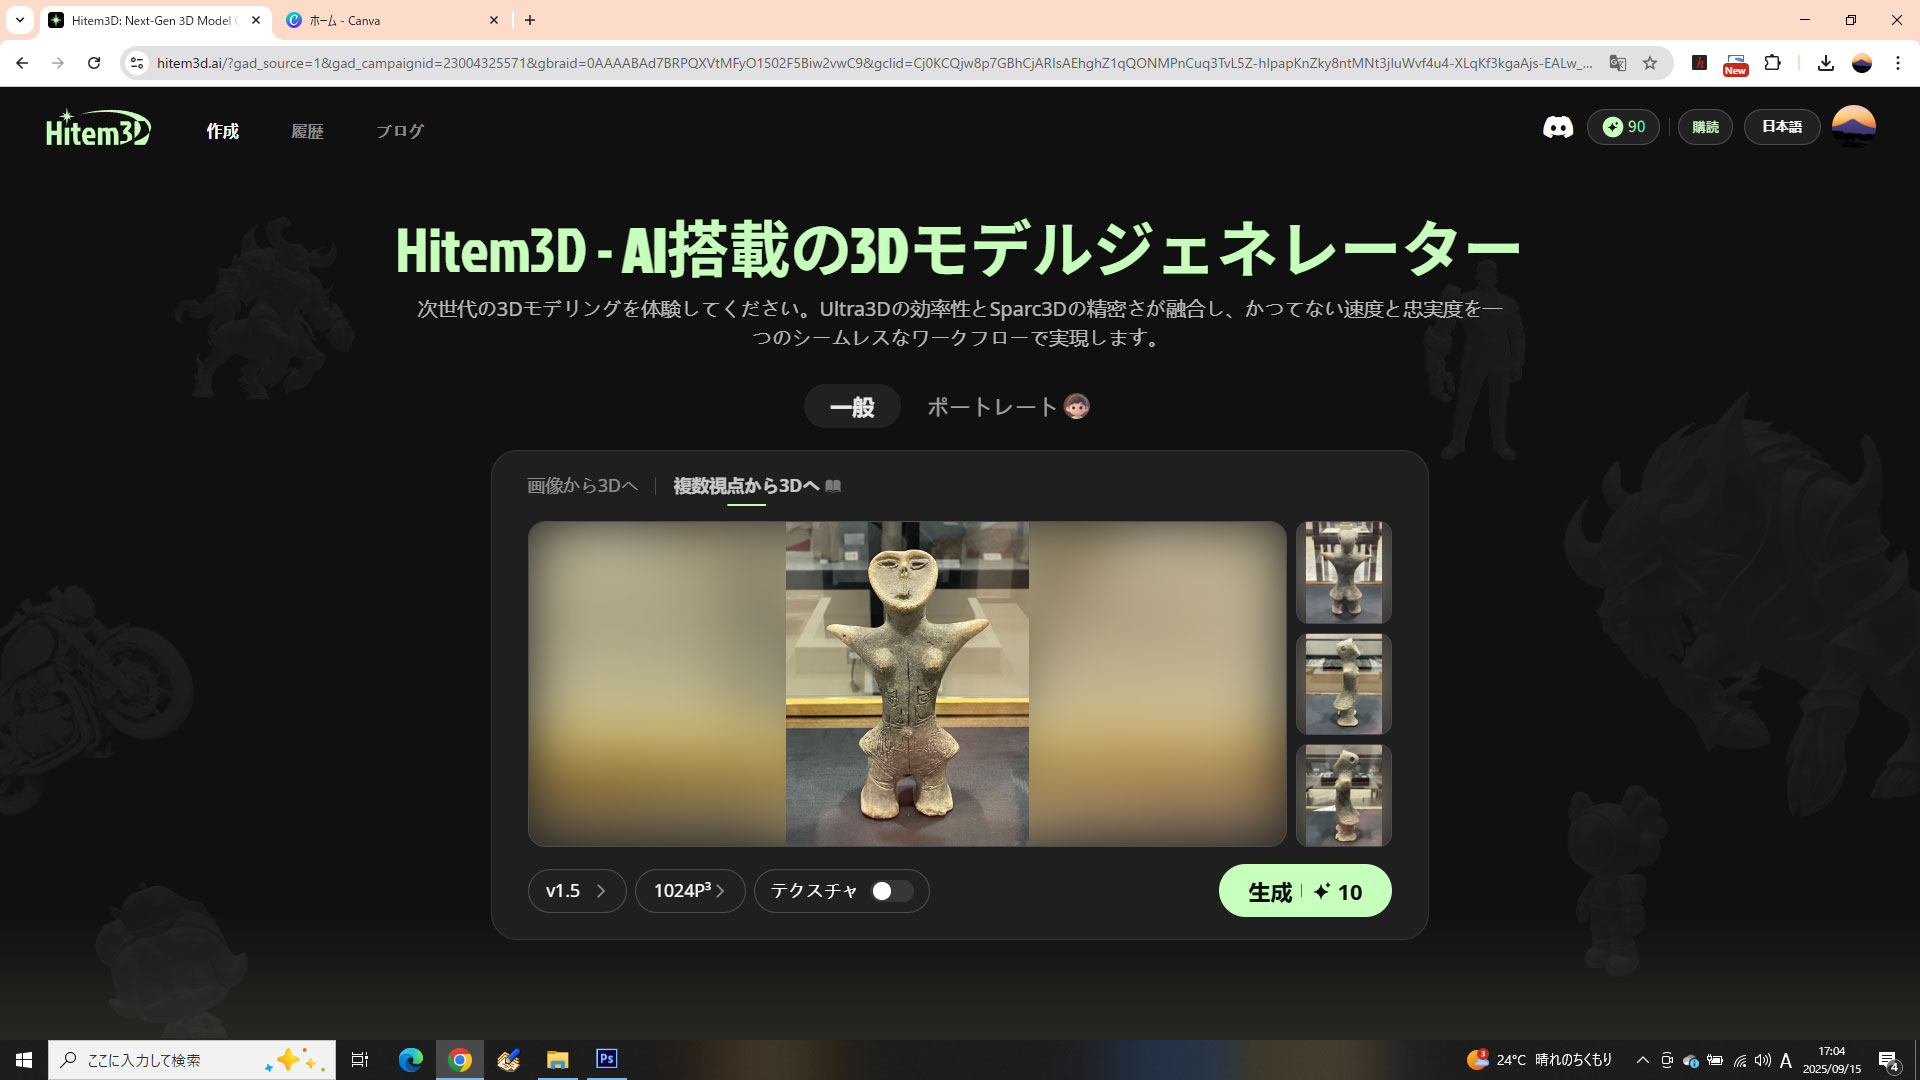
Task: Toggle the IME input mode A
Action: (x=1786, y=1060)
